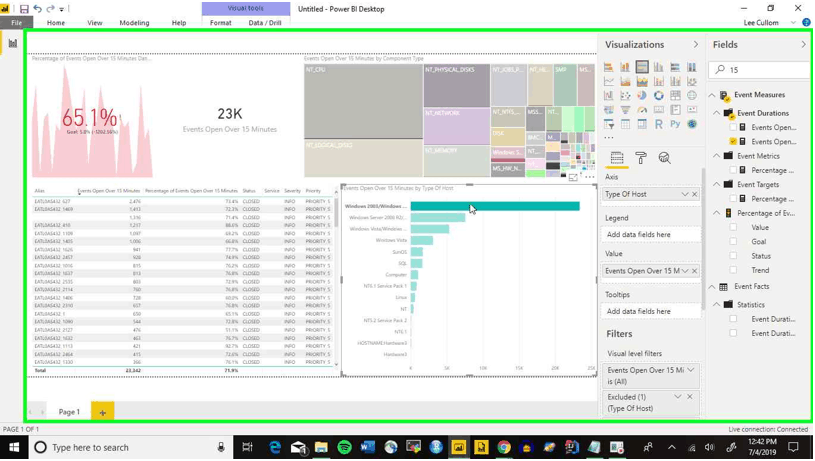Screen dimensions: 815x461
Task: Pick the Area chart visualization
Action: click(625, 82)
